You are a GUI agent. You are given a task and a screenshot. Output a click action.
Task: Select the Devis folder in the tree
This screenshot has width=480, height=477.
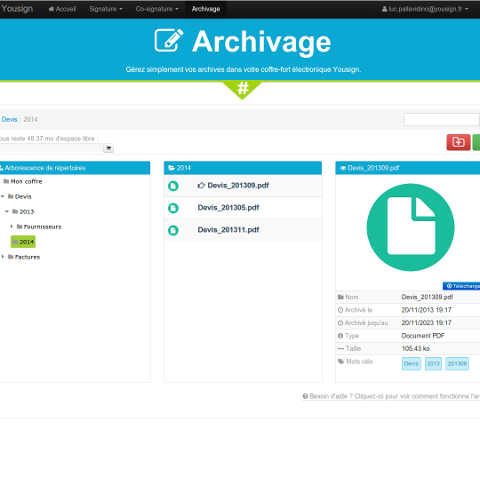point(20,197)
